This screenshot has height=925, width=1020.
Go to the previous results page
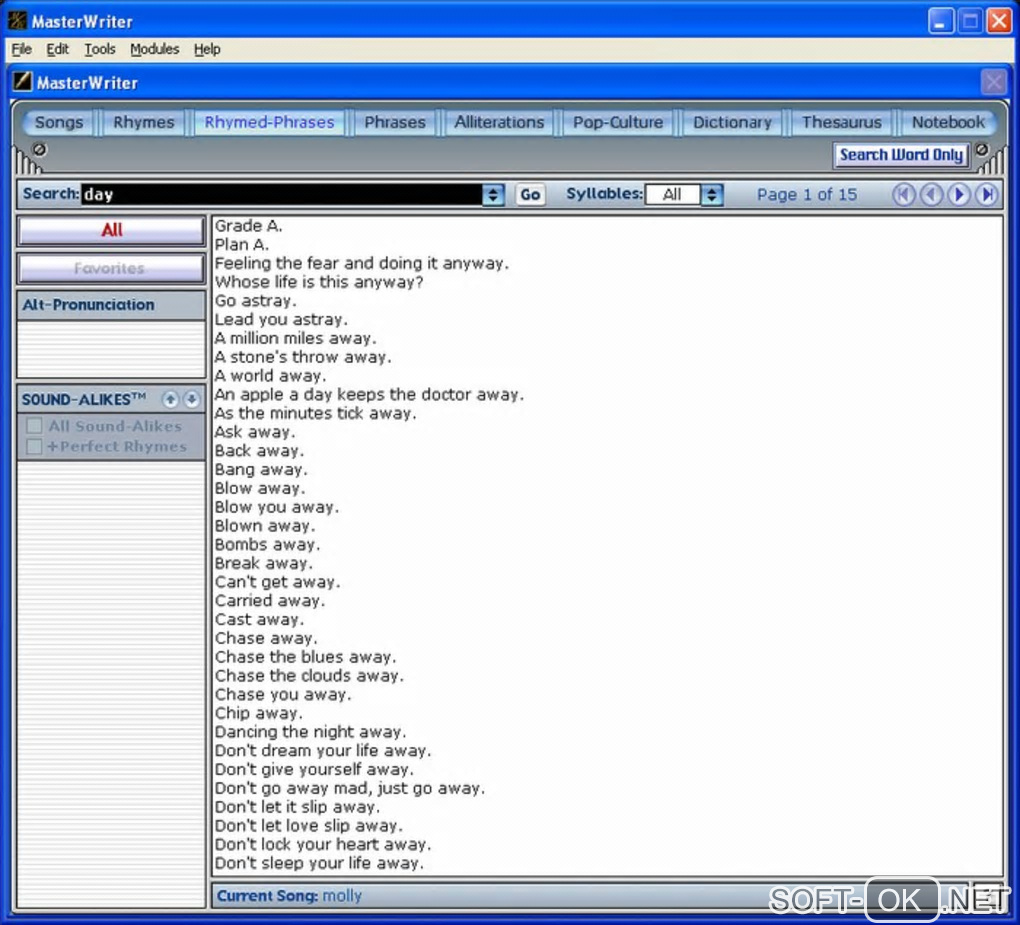pyautogui.click(x=931, y=194)
